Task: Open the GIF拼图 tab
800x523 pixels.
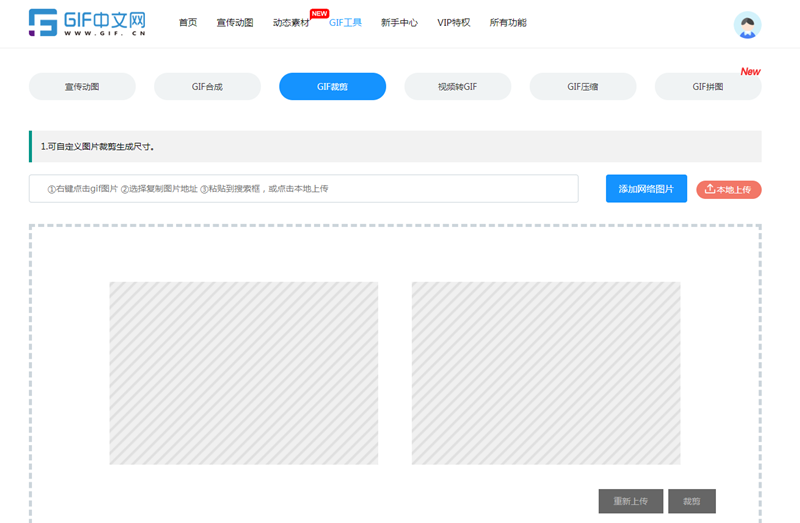Action: [x=707, y=87]
